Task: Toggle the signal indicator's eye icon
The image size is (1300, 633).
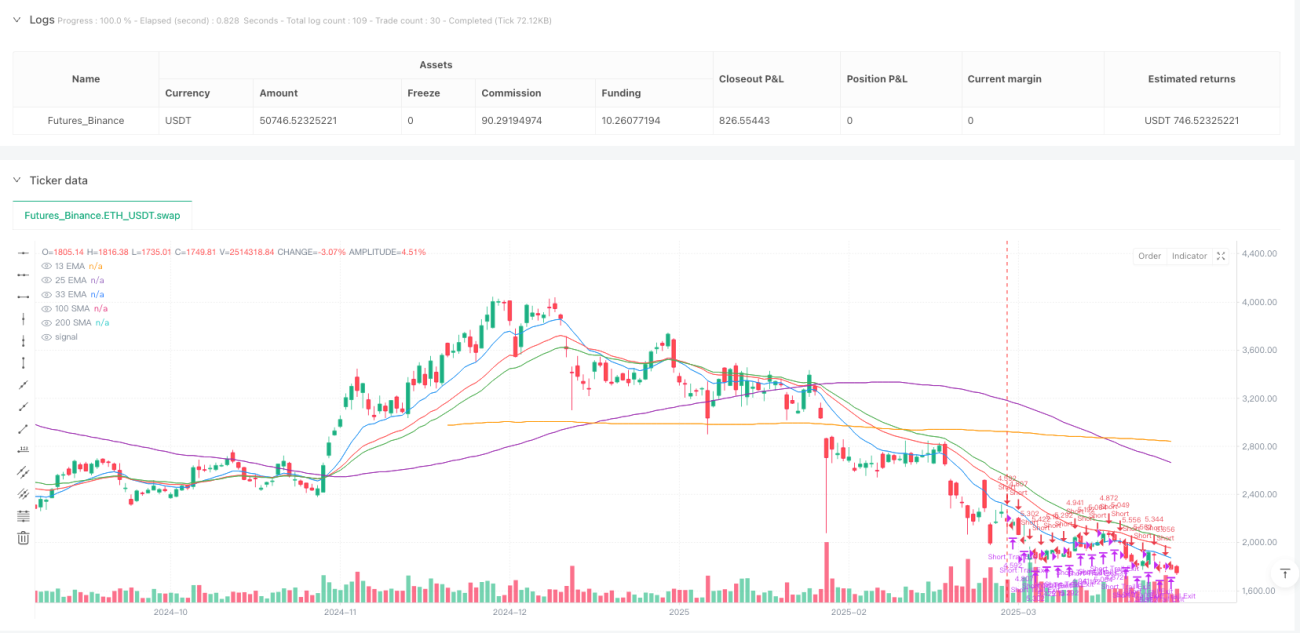Action: tap(46, 337)
